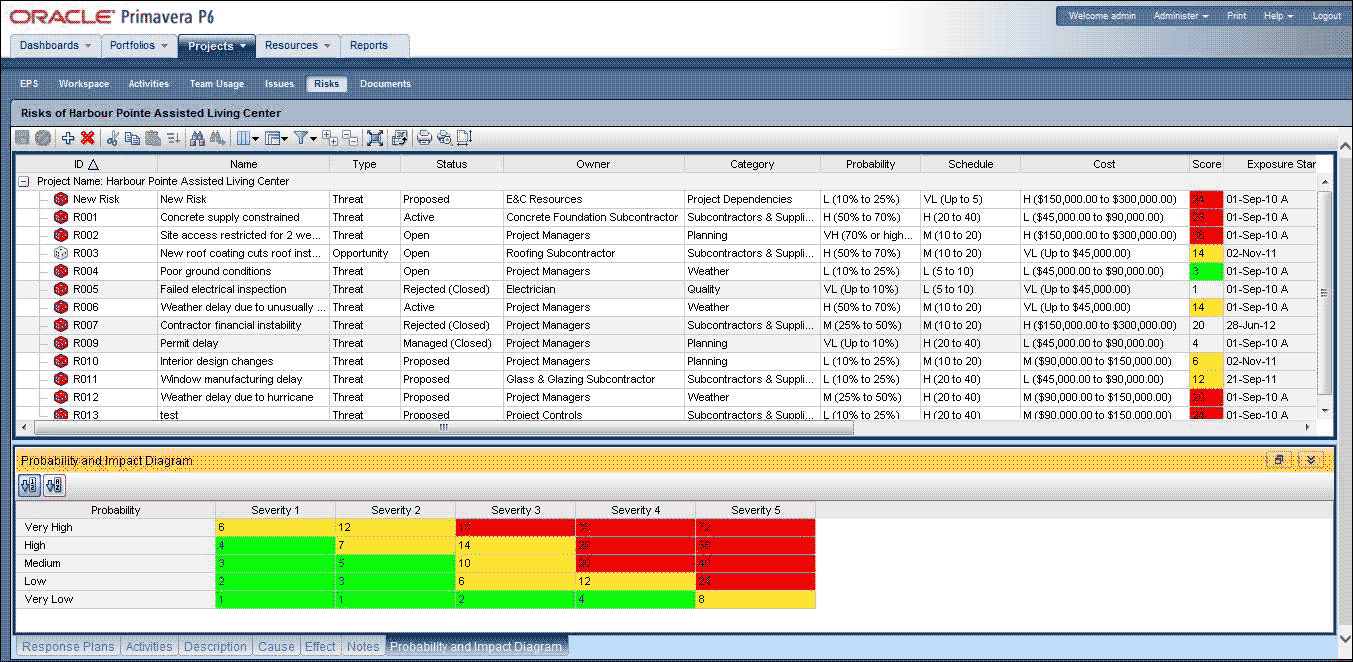Click the scissors Cut icon
This screenshot has width=1353, height=662.
[113, 138]
